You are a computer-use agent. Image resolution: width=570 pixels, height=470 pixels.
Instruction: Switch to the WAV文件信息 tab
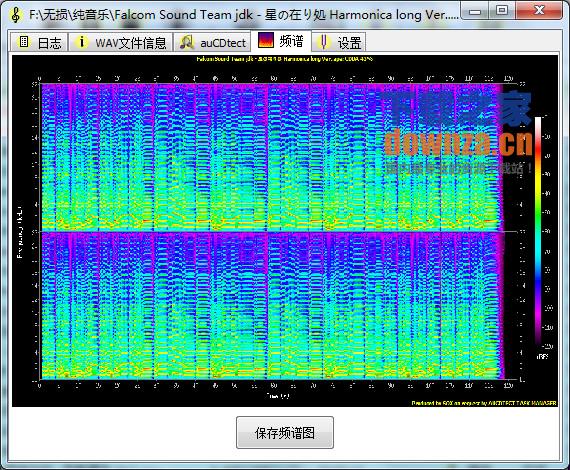121,42
